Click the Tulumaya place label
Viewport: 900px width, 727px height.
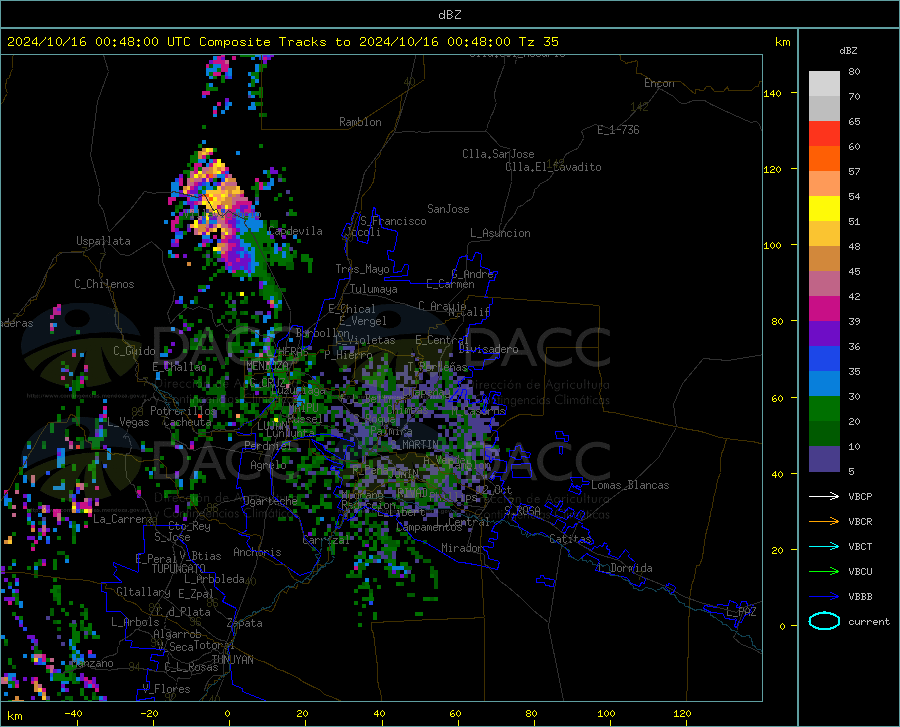[x=374, y=289]
